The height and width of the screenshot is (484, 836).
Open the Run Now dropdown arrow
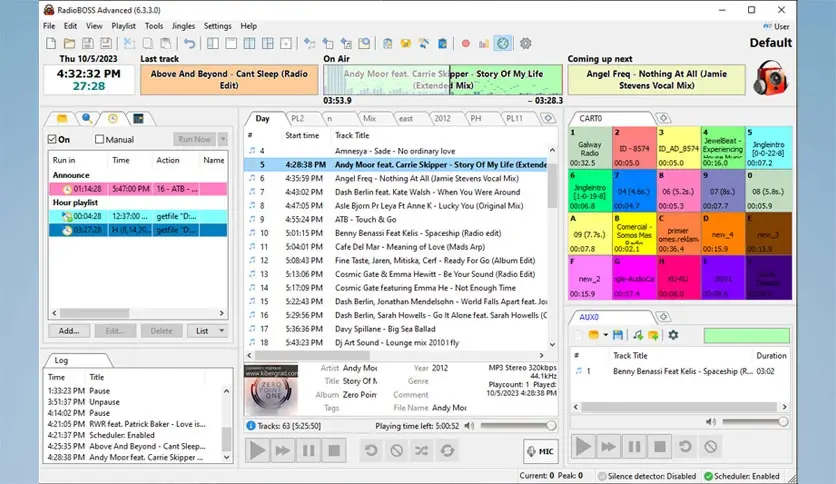pyautogui.click(x=223, y=140)
